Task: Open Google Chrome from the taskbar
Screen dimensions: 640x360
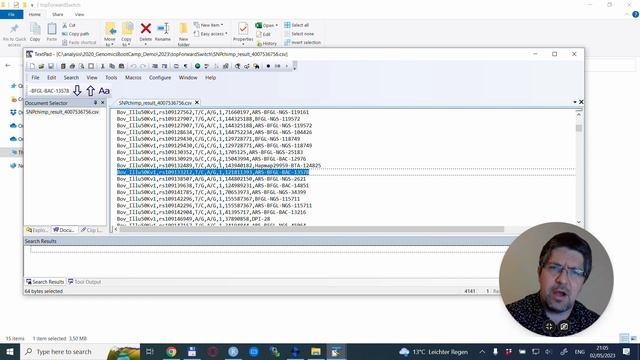Action: click(171, 351)
